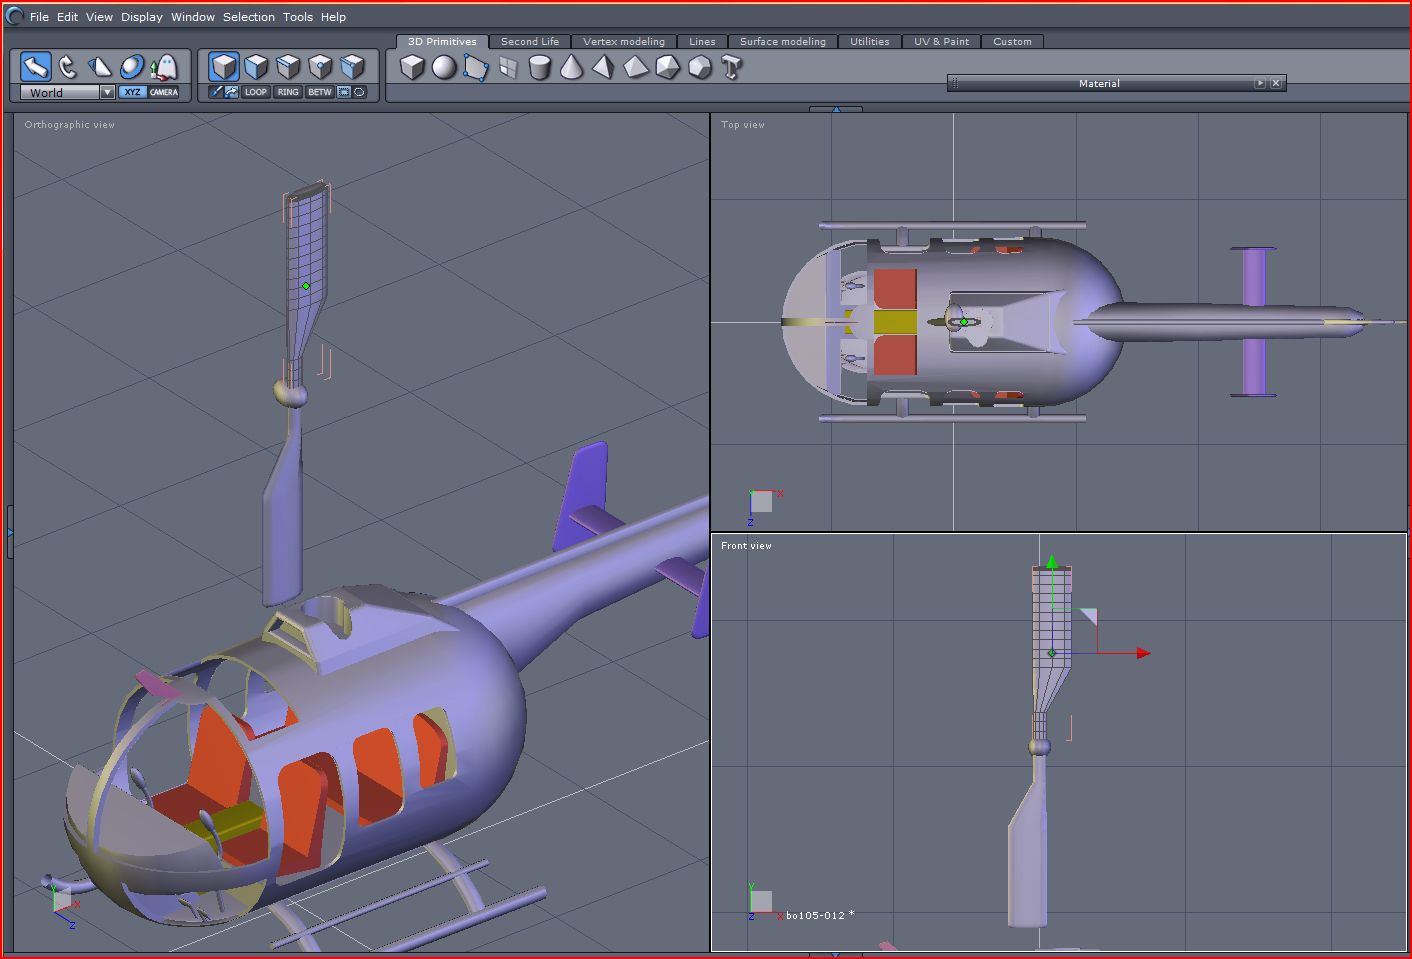Create a sphere primitive
The width and height of the screenshot is (1412, 959).
pyautogui.click(x=444, y=67)
